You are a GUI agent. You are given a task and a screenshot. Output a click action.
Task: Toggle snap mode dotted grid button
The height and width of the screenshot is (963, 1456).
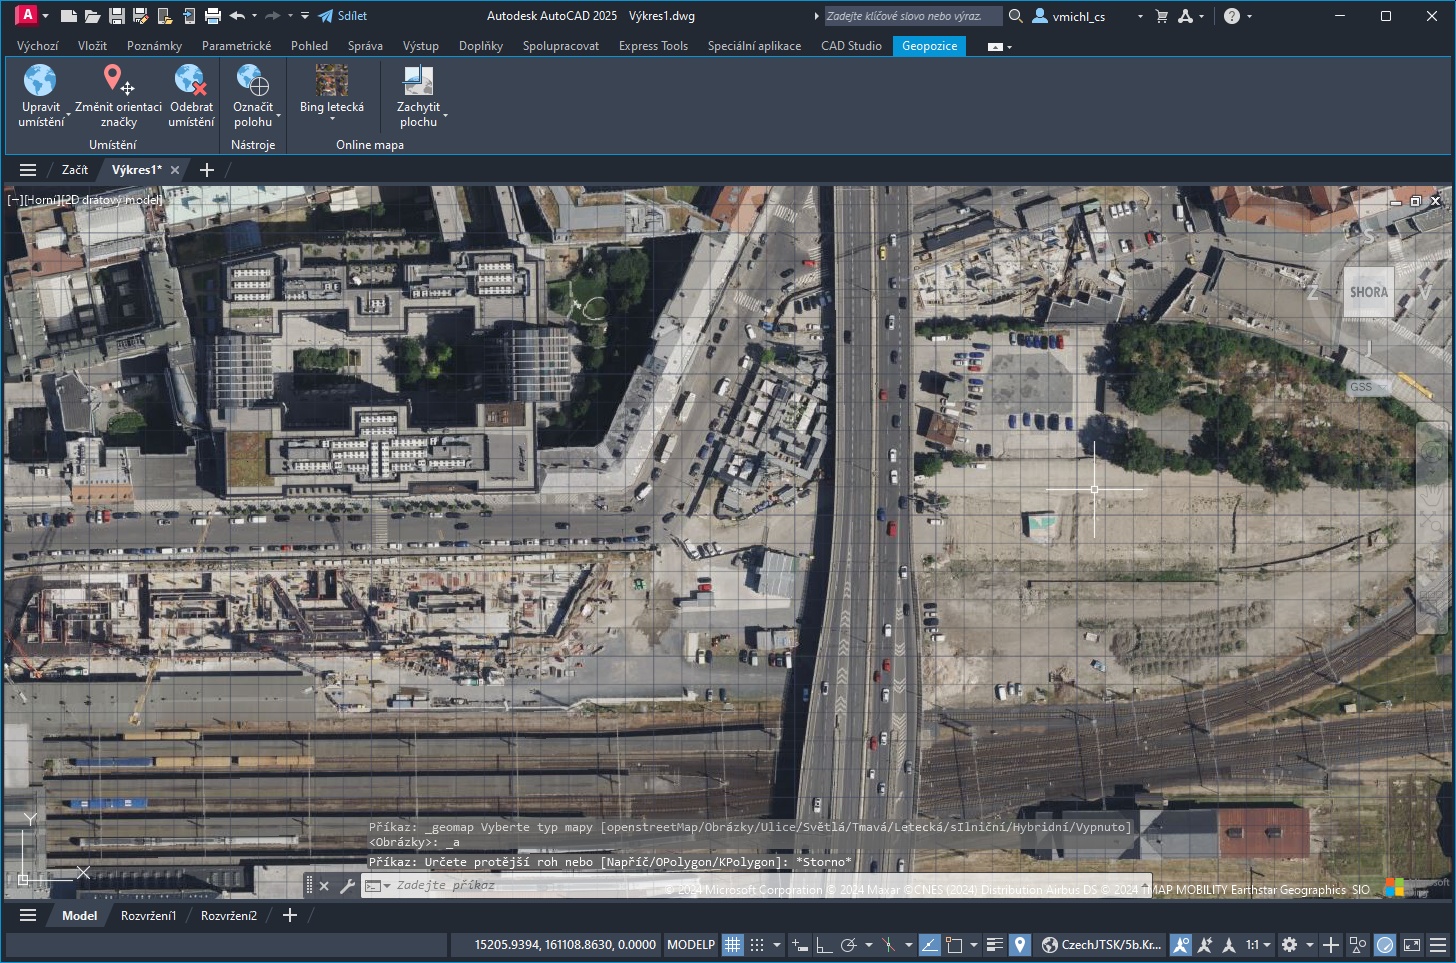(757, 945)
